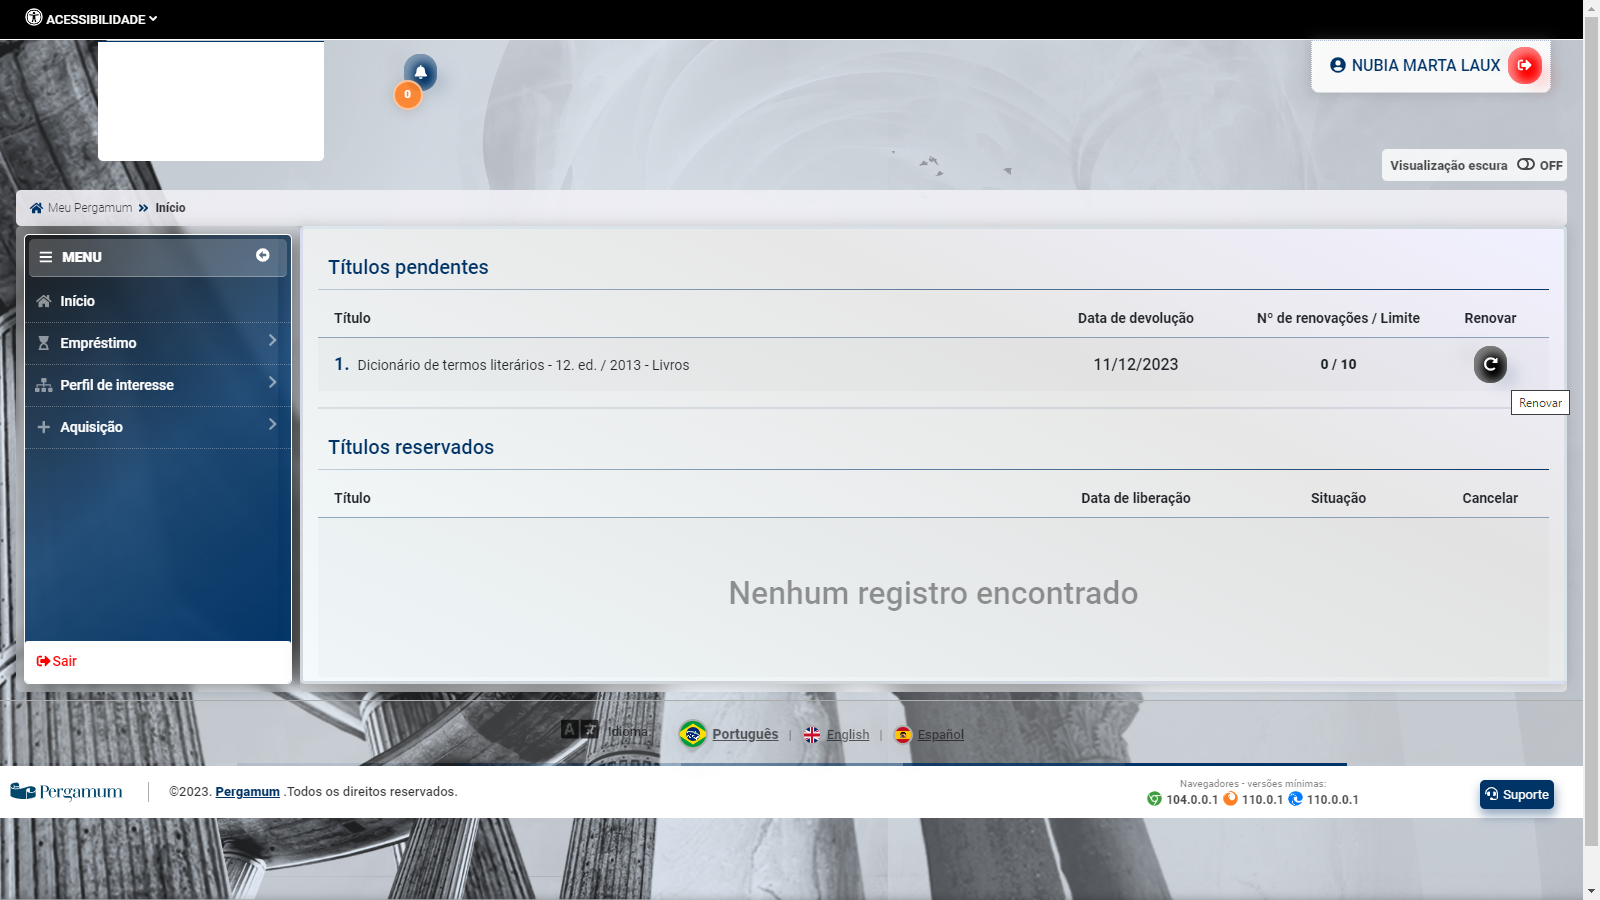Image resolution: width=1600 pixels, height=900 pixels.
Task: Toggle the Visualização escura dark mode switch
Action: [1526, 165]
